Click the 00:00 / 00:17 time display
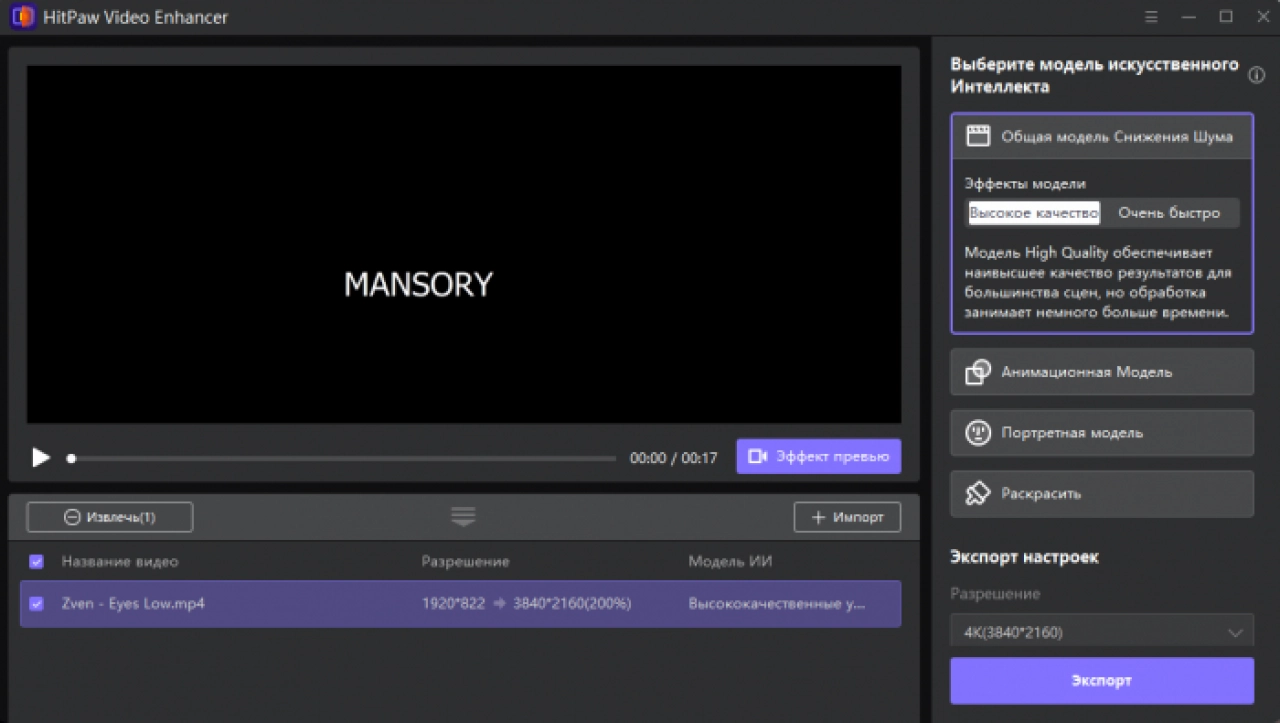This screenshot has height=723, width=1280. 673,458
